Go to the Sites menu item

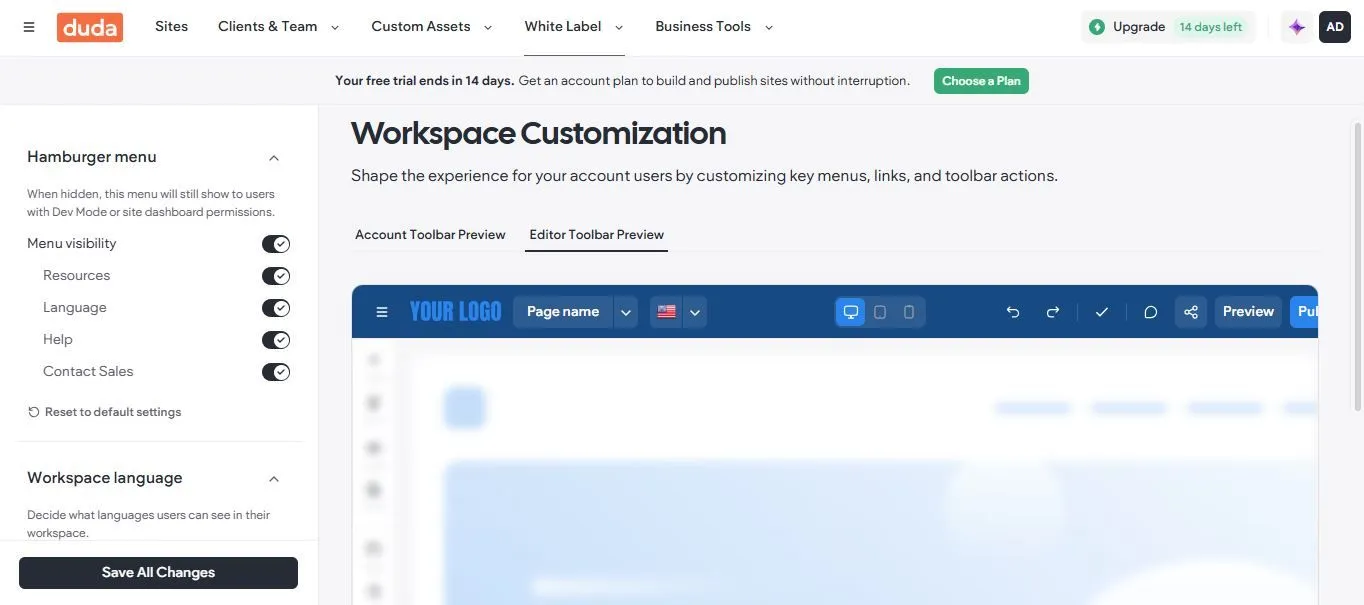click(x=171, y=27)
